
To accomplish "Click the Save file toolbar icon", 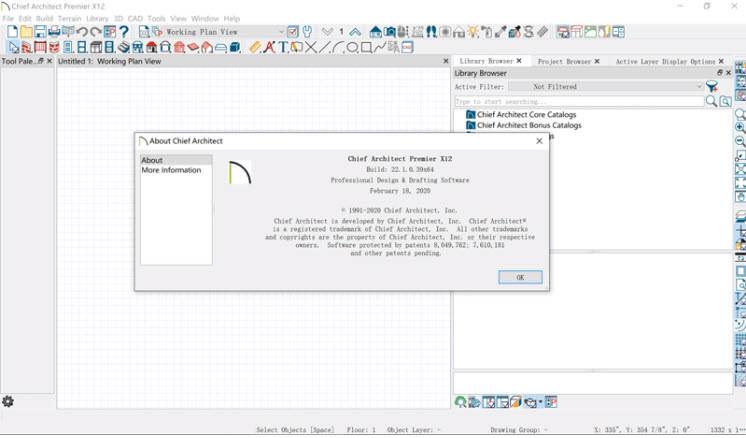I will tap(41, 32).
